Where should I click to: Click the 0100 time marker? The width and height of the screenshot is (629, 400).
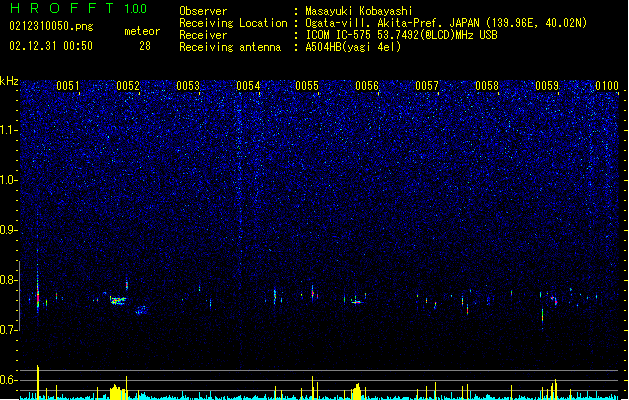tap(607, 86)
